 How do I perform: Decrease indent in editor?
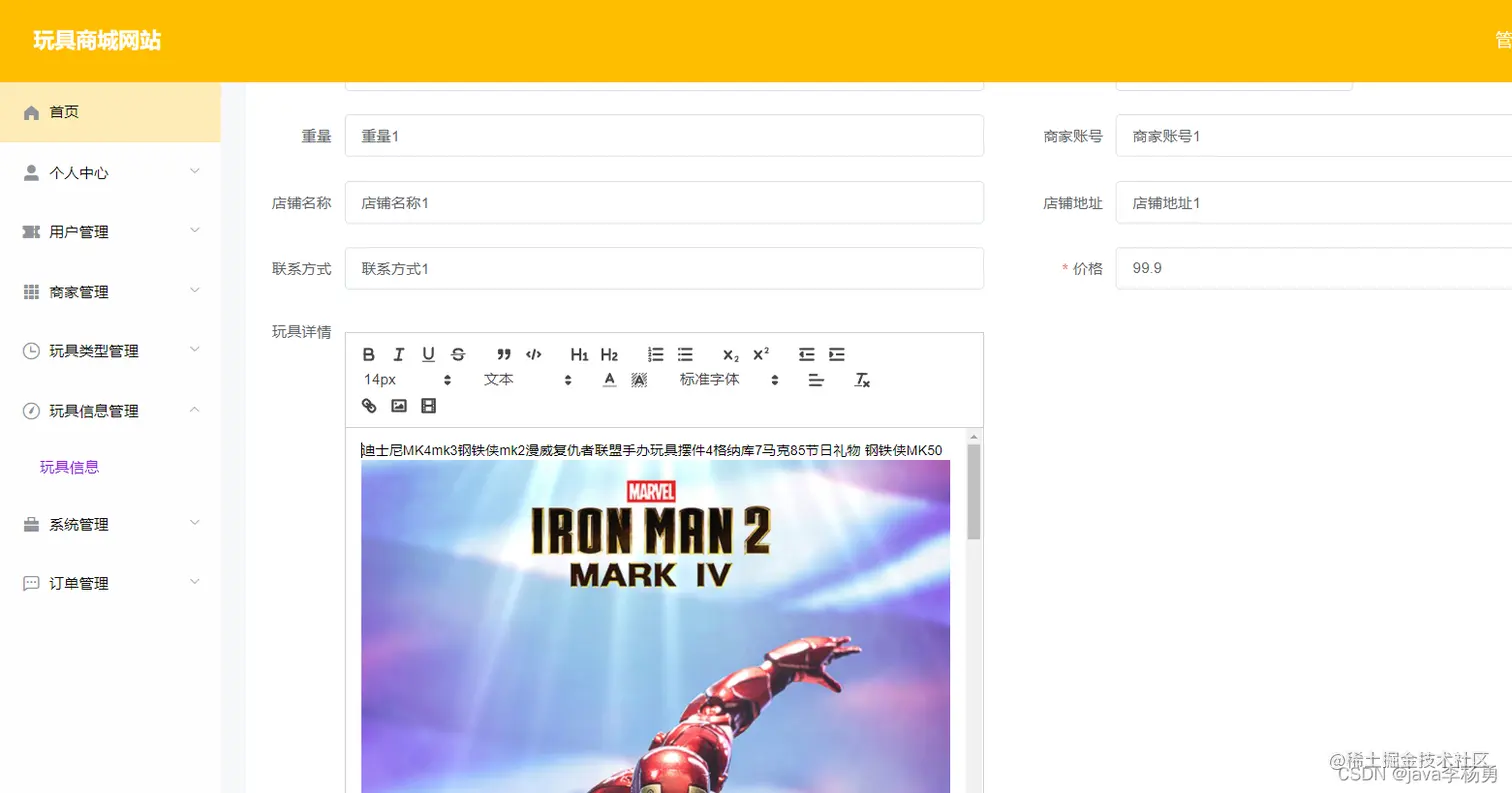pos(807,354)
